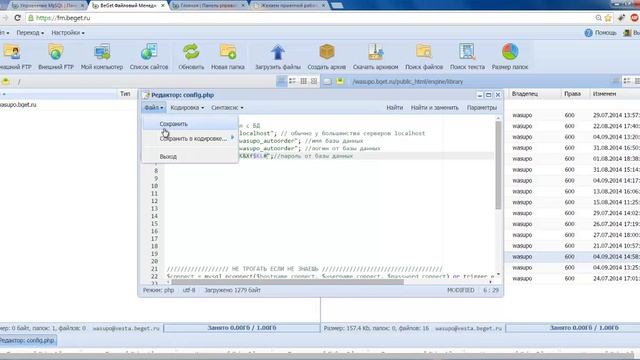Image resolution: width=640 pixels, height=360 pixels.
Task: Close the config.php editor window
Action: [498, 95]
